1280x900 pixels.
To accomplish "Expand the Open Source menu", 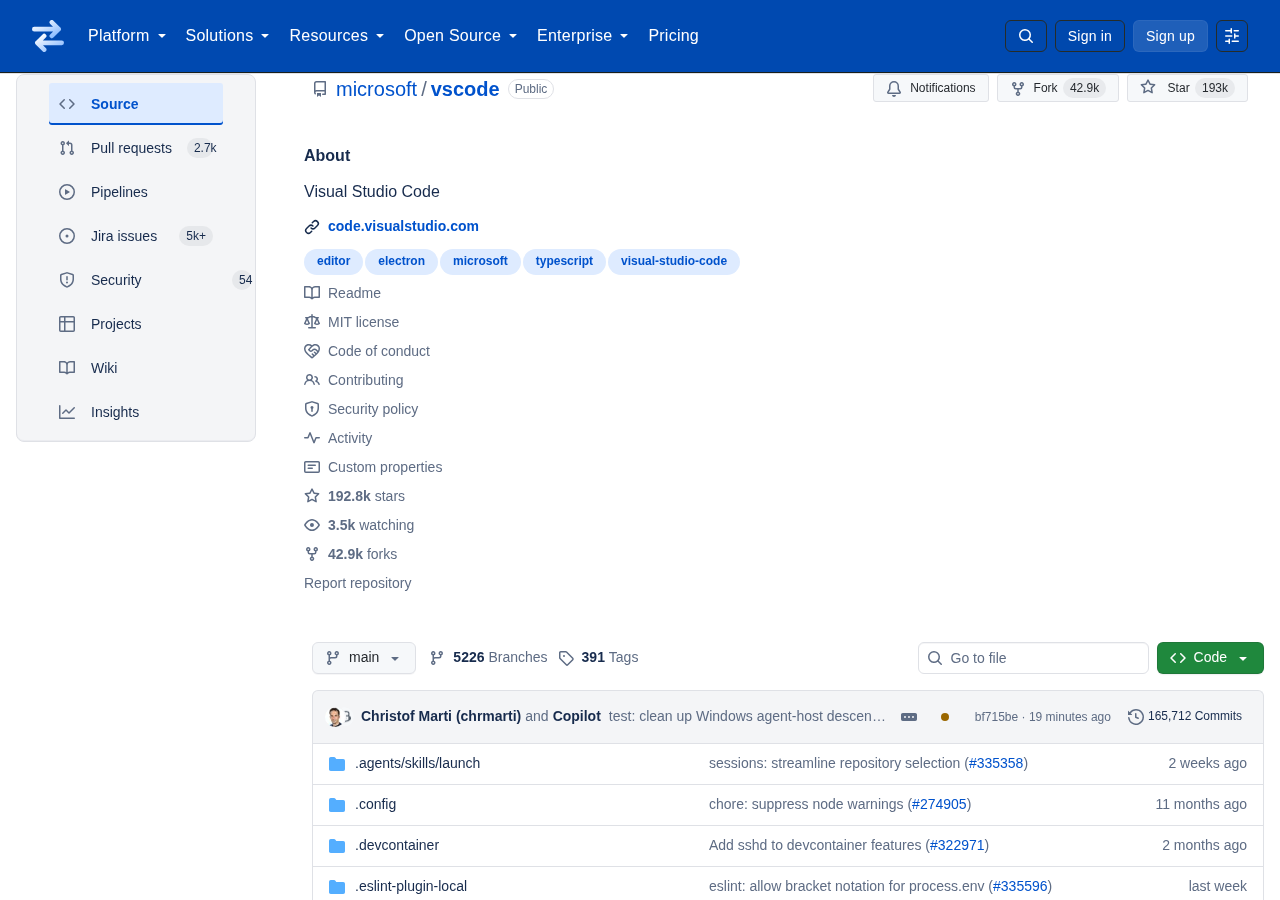I will click(461, 36).
